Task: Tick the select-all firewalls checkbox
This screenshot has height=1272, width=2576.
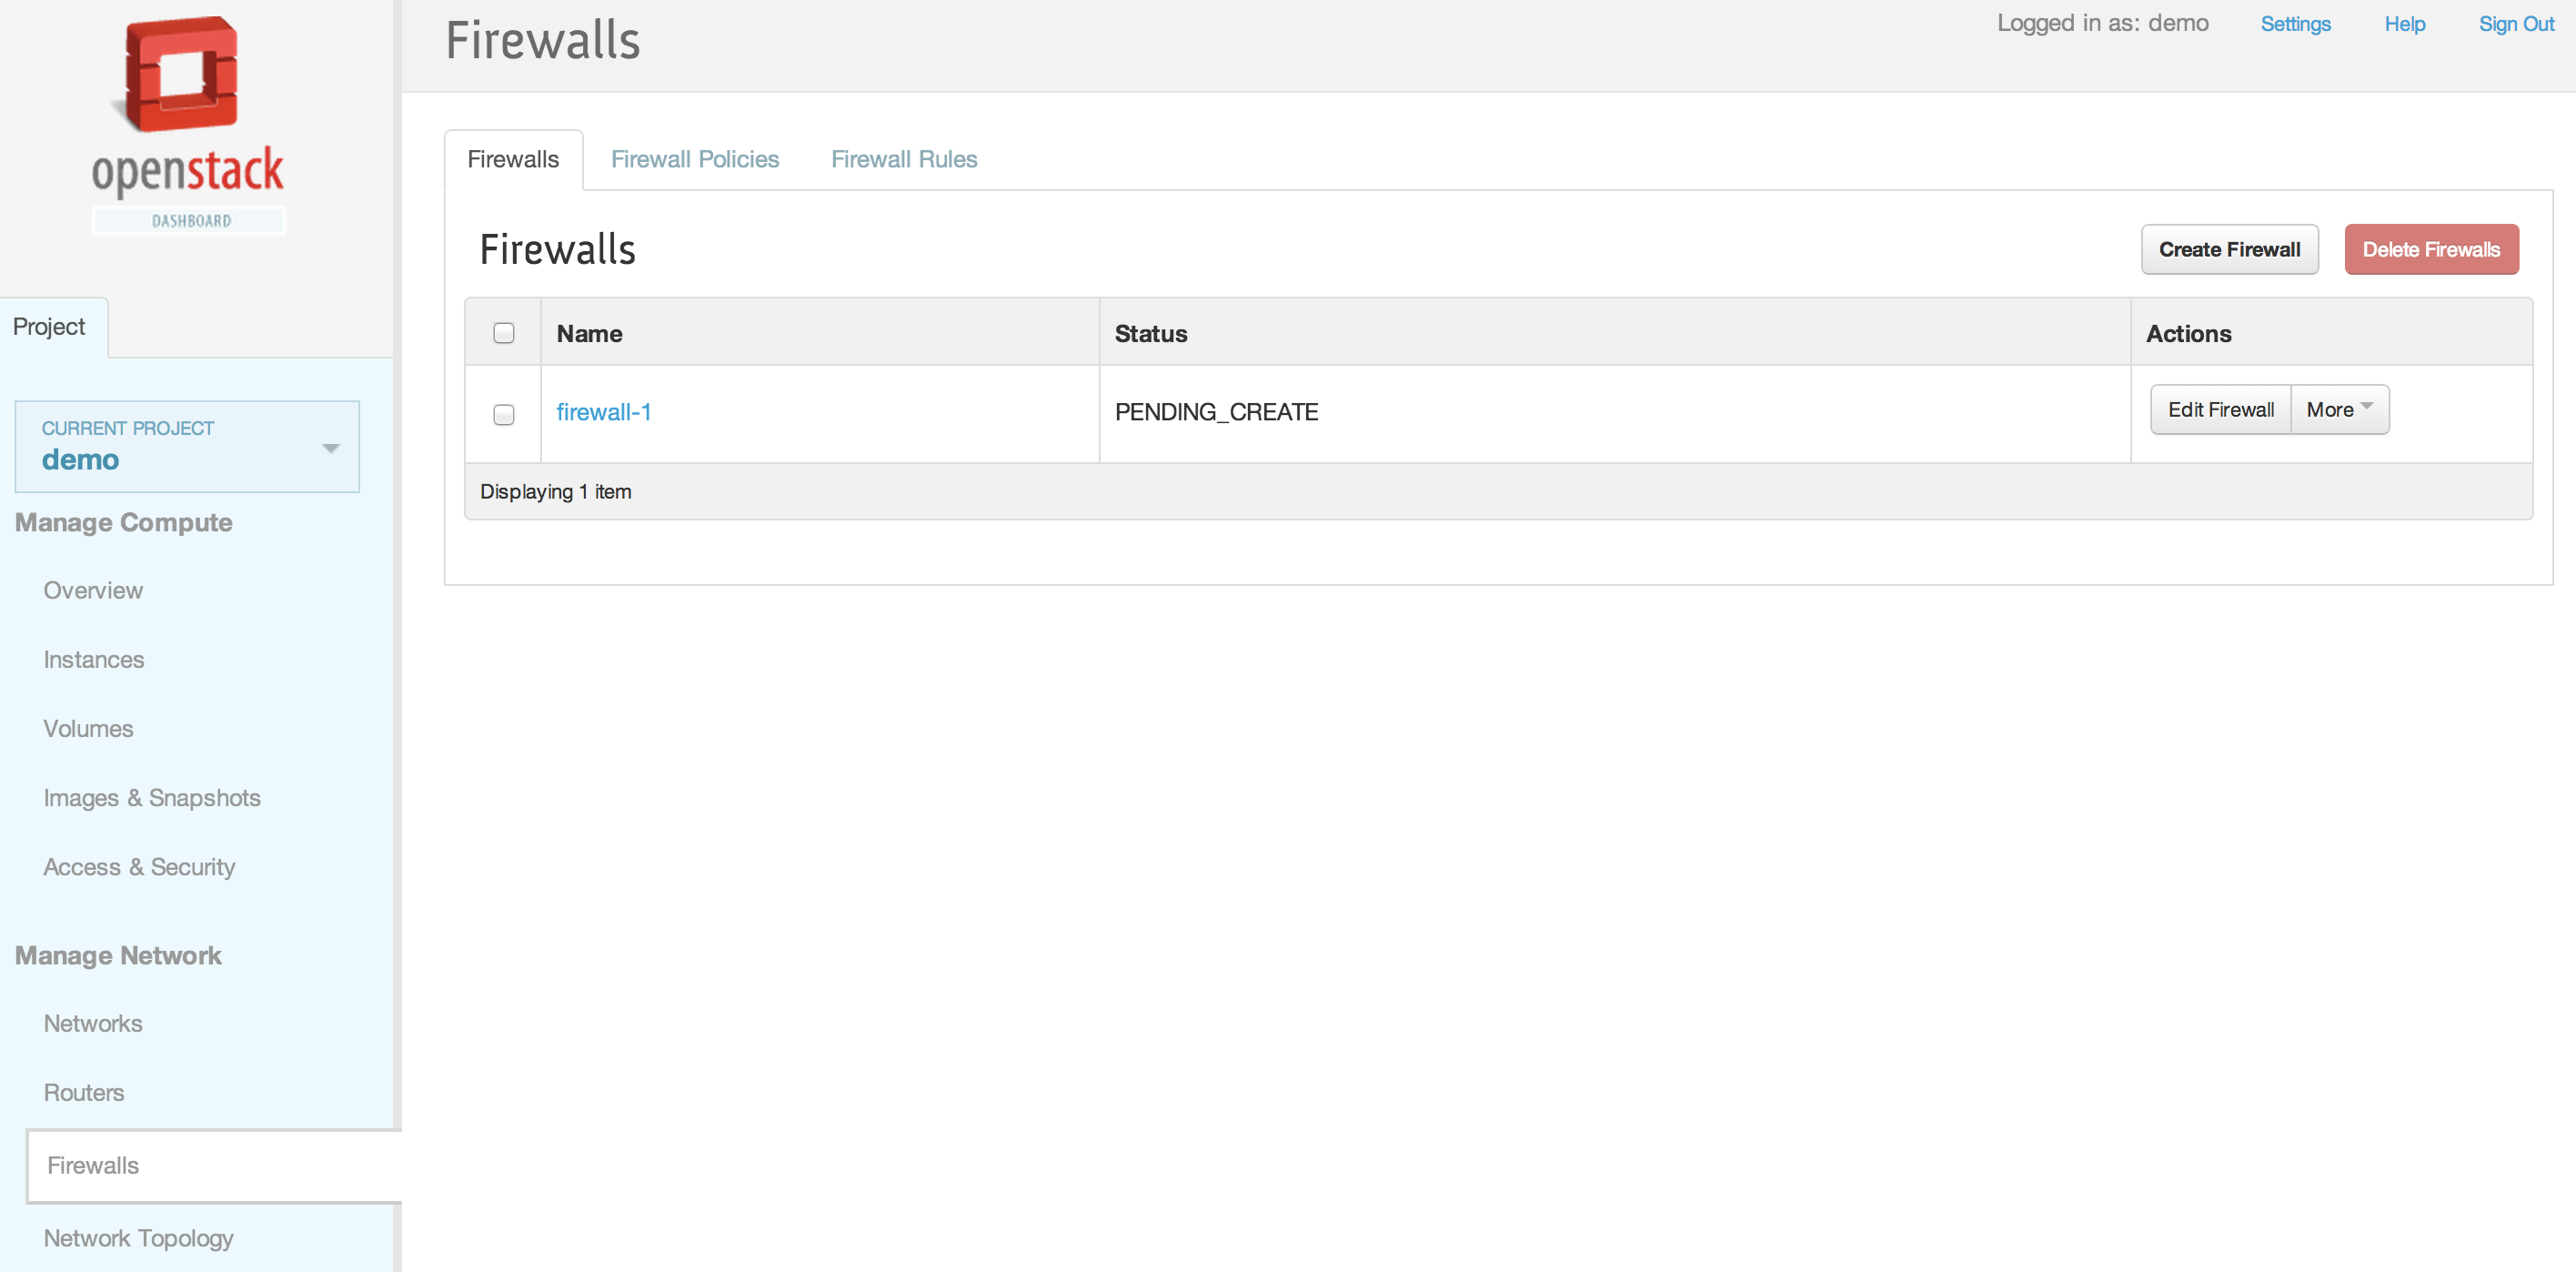Action: pos(504,333)
